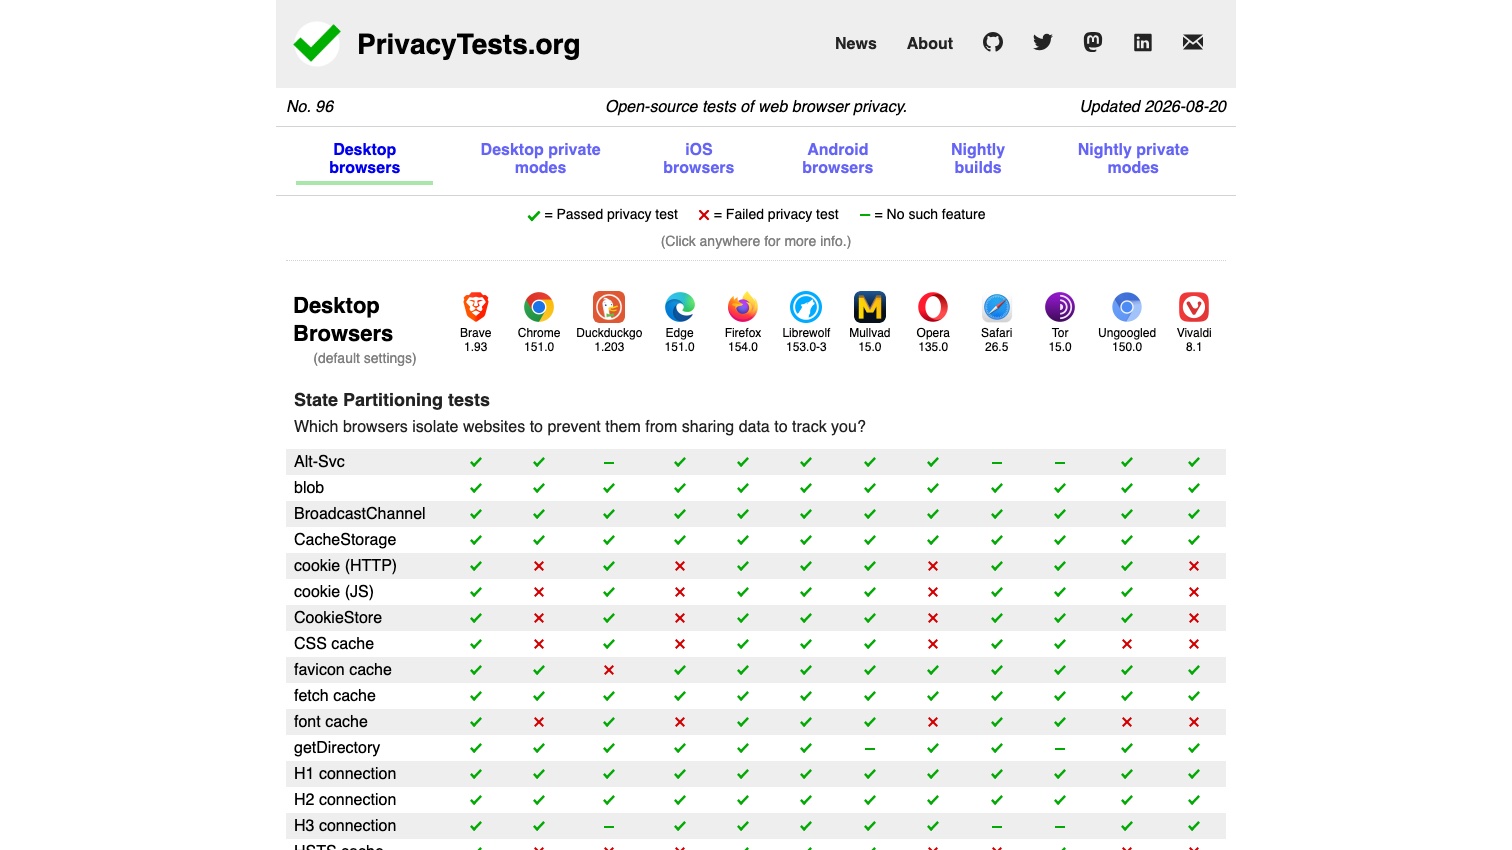Click the H3 connection row label

[x=345, y=825]
